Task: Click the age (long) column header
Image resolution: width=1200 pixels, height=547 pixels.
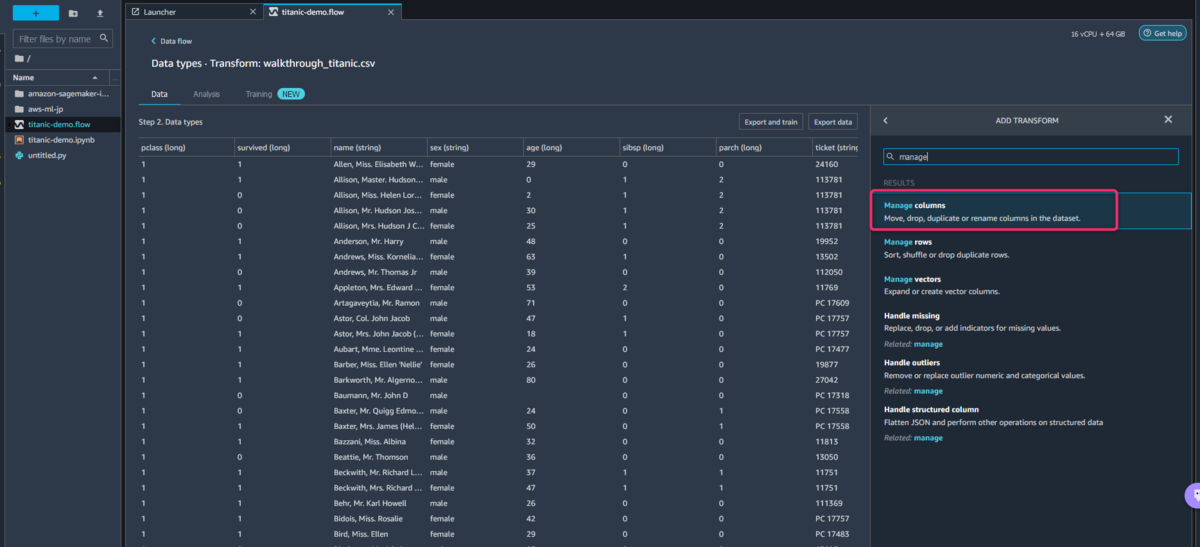Action: (570, 148)
